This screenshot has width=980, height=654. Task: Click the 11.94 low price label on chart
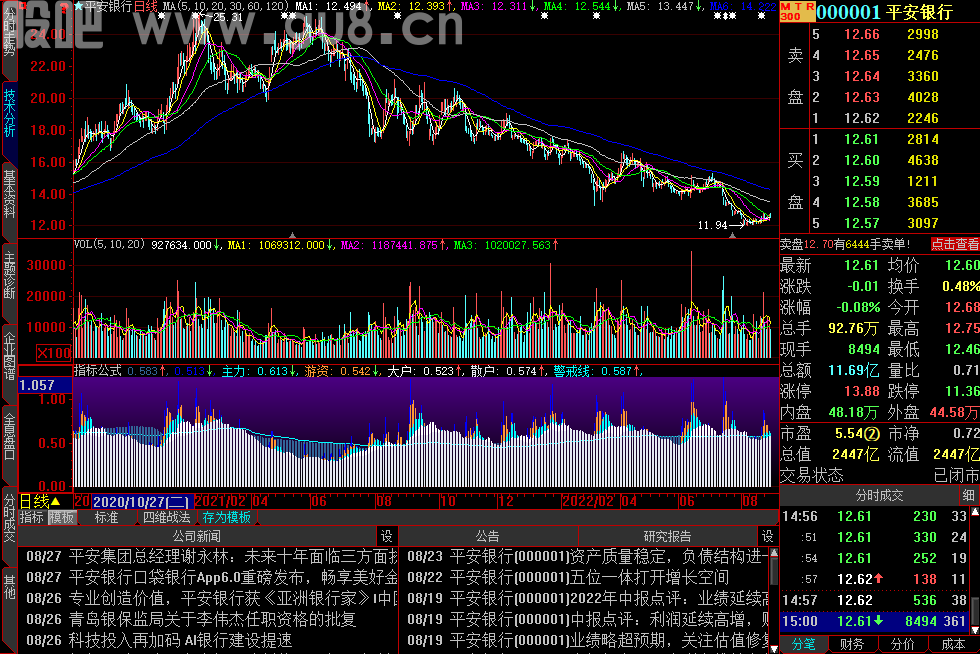[x=712, y=225]
